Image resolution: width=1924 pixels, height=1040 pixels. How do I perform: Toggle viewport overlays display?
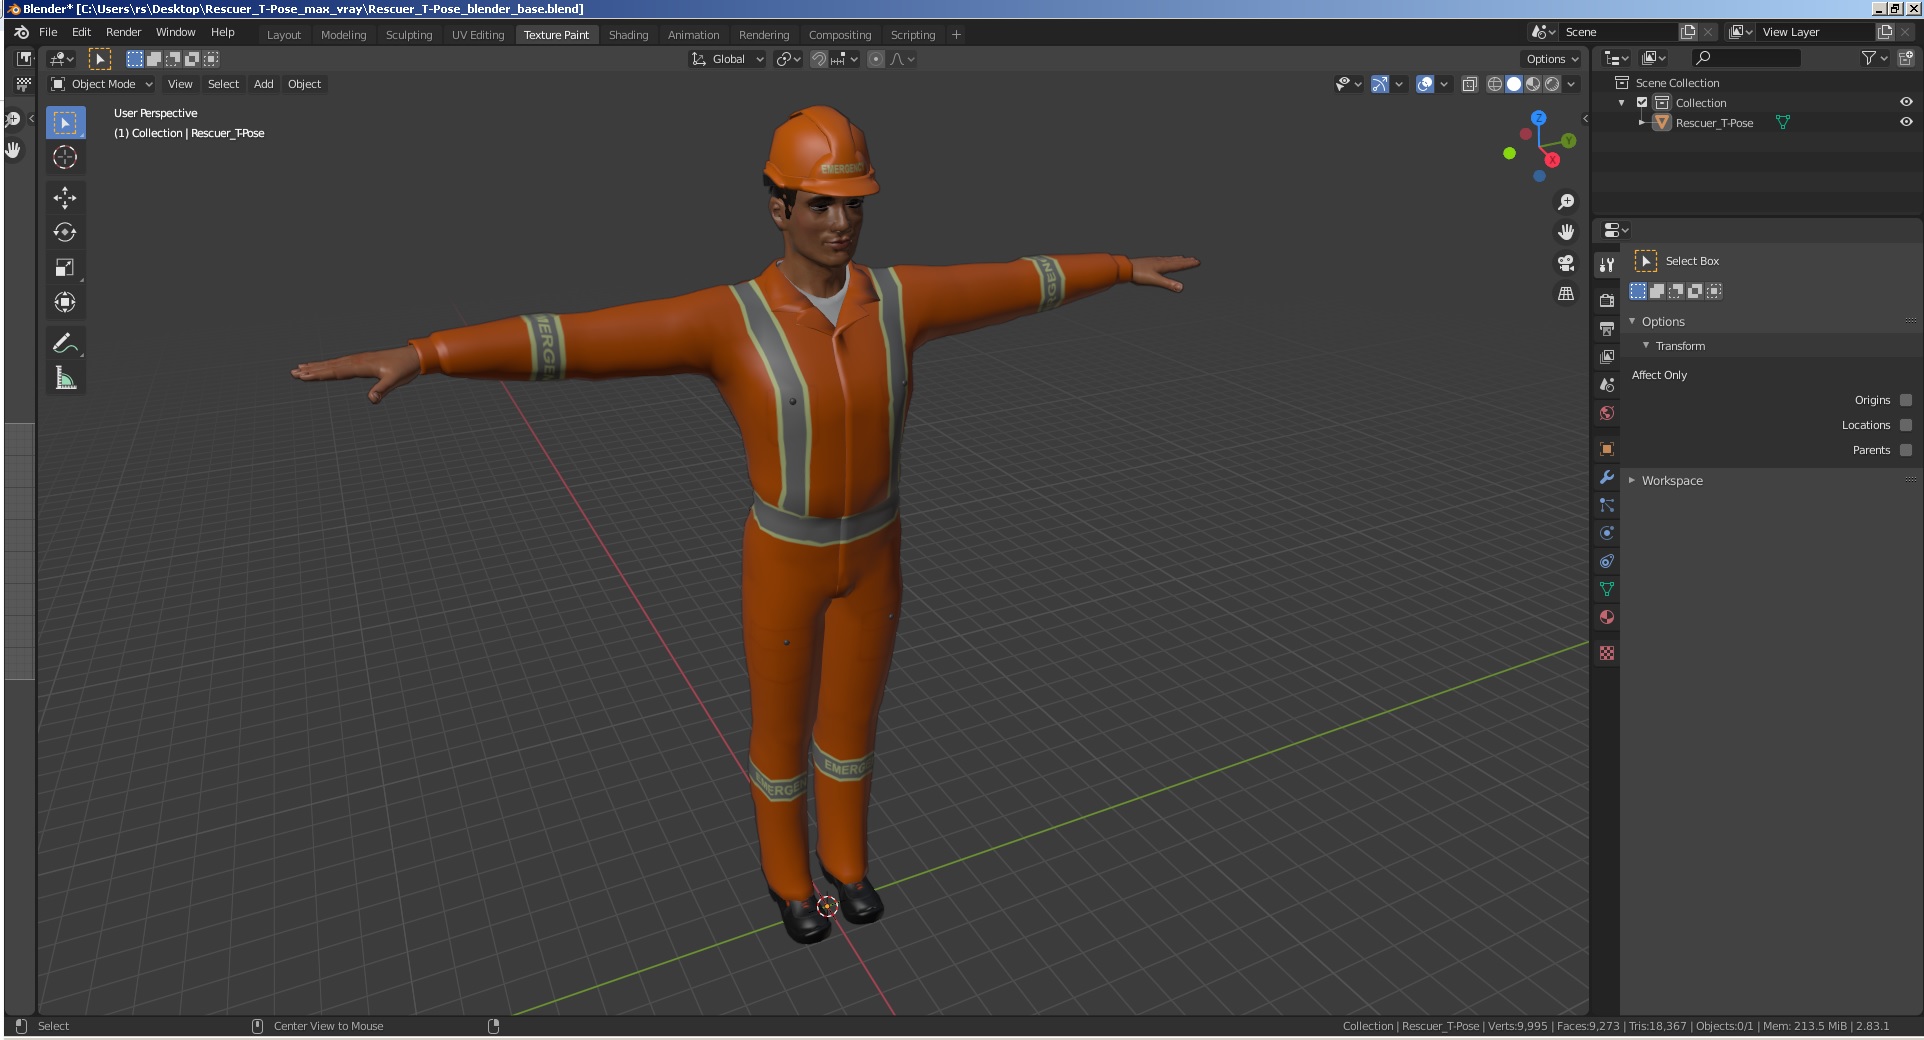[x=1425, y=84]
